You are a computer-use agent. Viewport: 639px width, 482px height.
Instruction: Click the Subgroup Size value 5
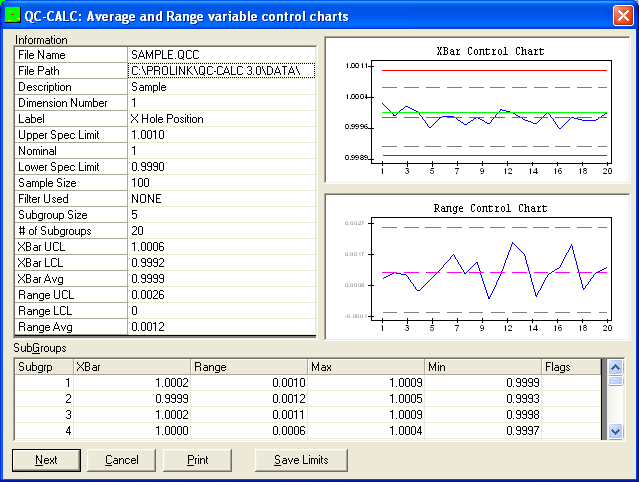click(222, 215)
